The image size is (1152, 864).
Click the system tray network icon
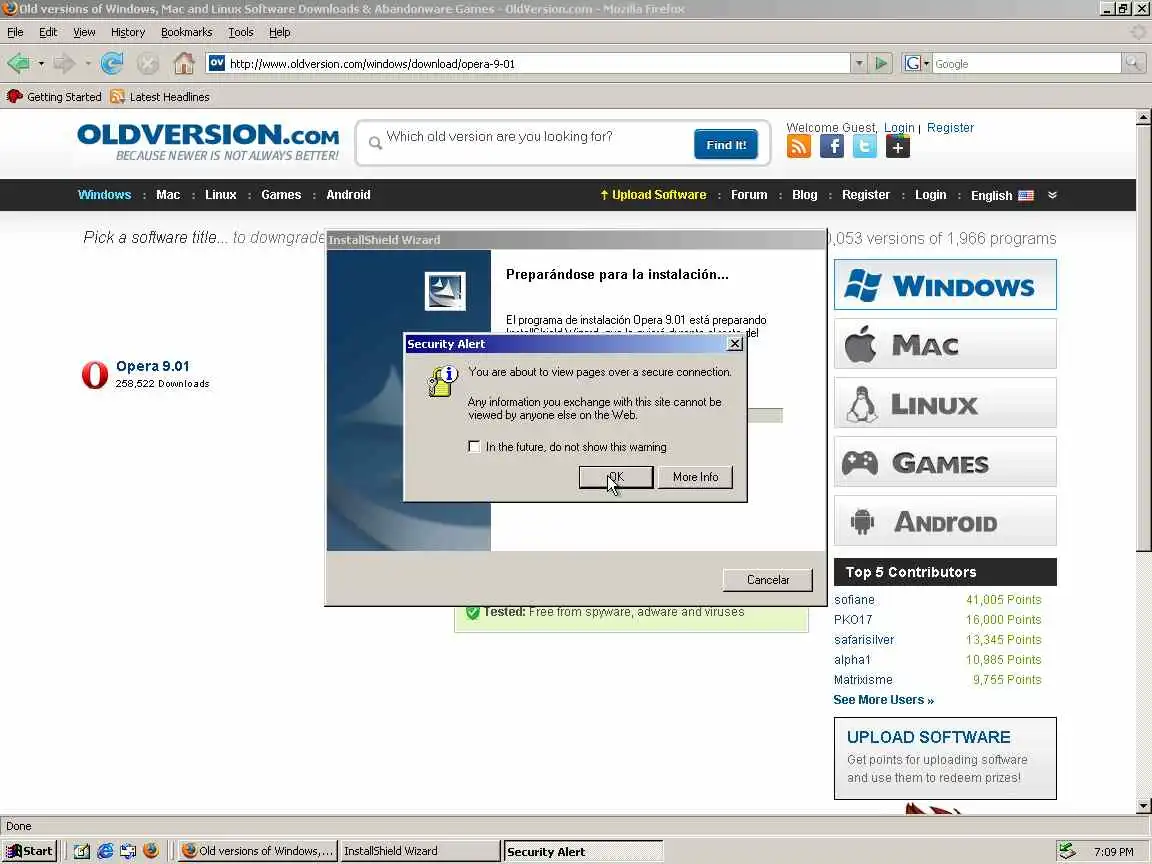coord(1067,851)
